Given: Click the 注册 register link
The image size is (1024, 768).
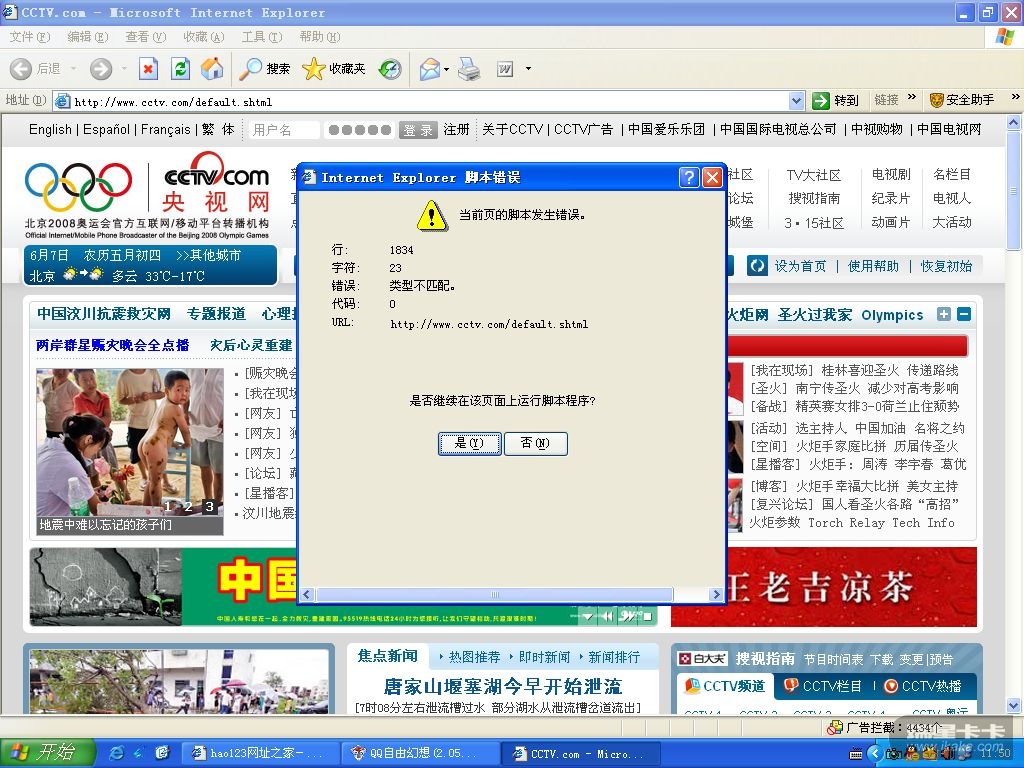Looking at the screenshot, I should coord(456,129).
